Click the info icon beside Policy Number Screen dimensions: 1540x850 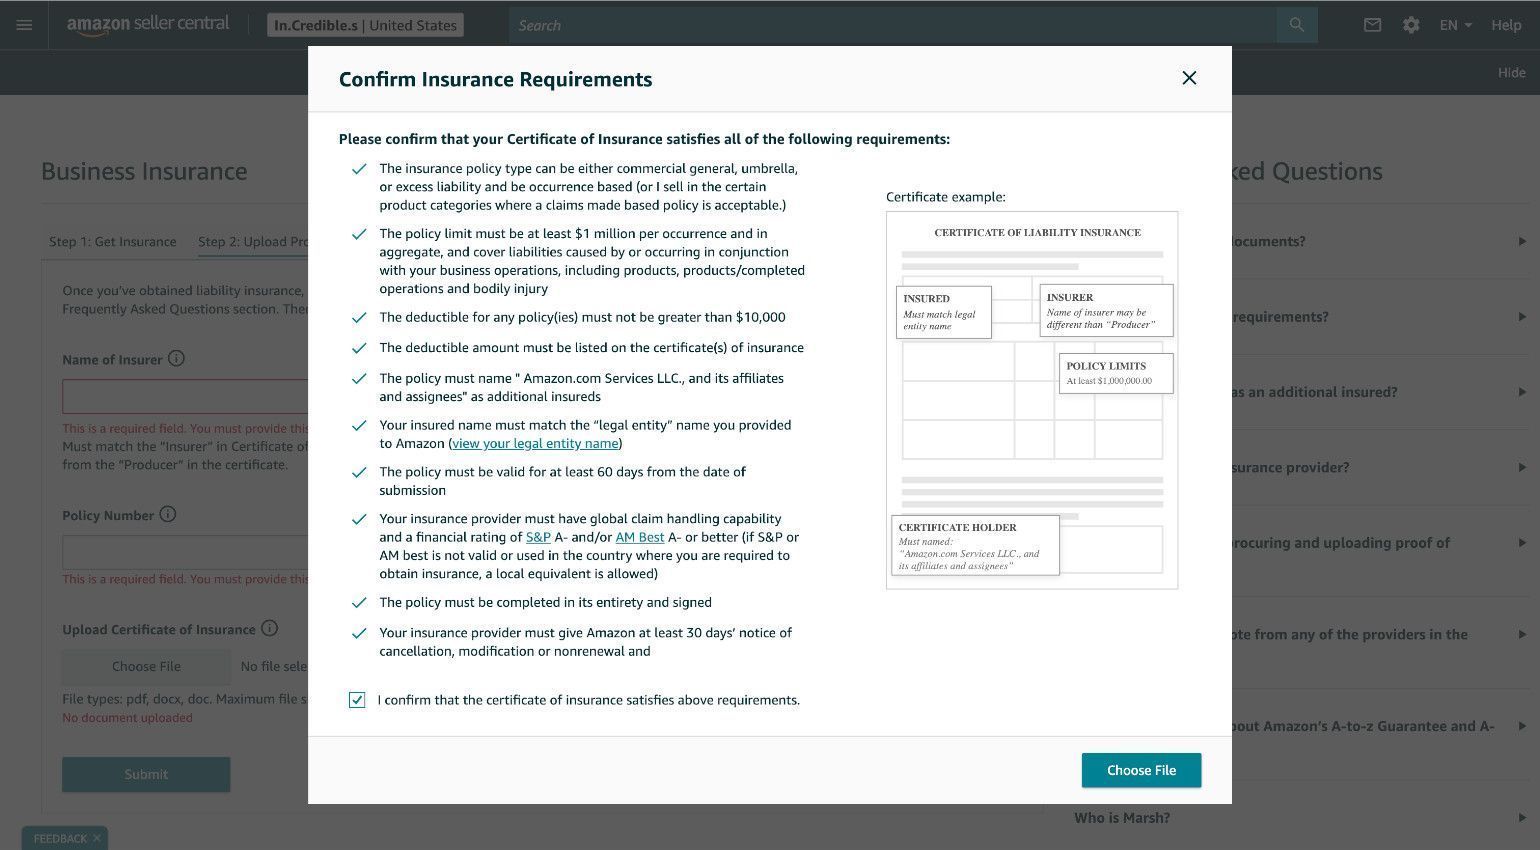[166, 515]
